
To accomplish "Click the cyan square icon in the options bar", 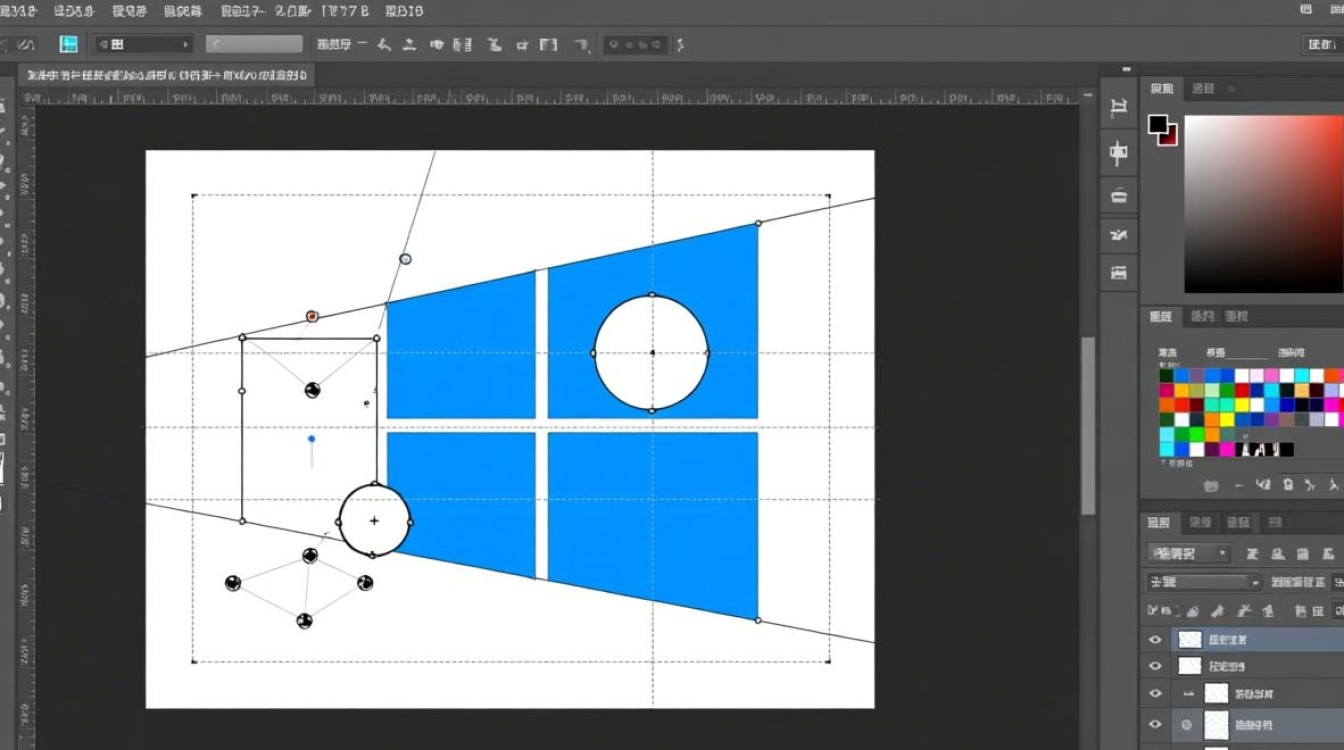I will point(68,44).
